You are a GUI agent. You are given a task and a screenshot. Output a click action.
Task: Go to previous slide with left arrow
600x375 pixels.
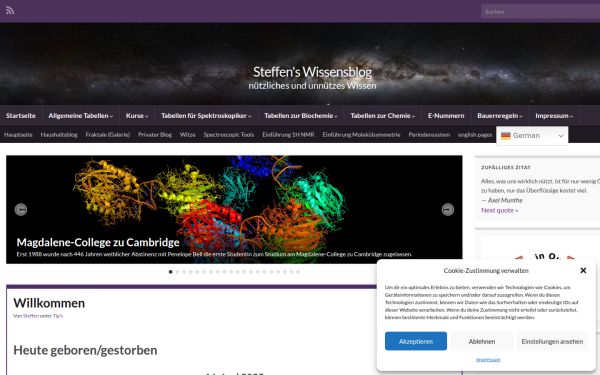21,210
